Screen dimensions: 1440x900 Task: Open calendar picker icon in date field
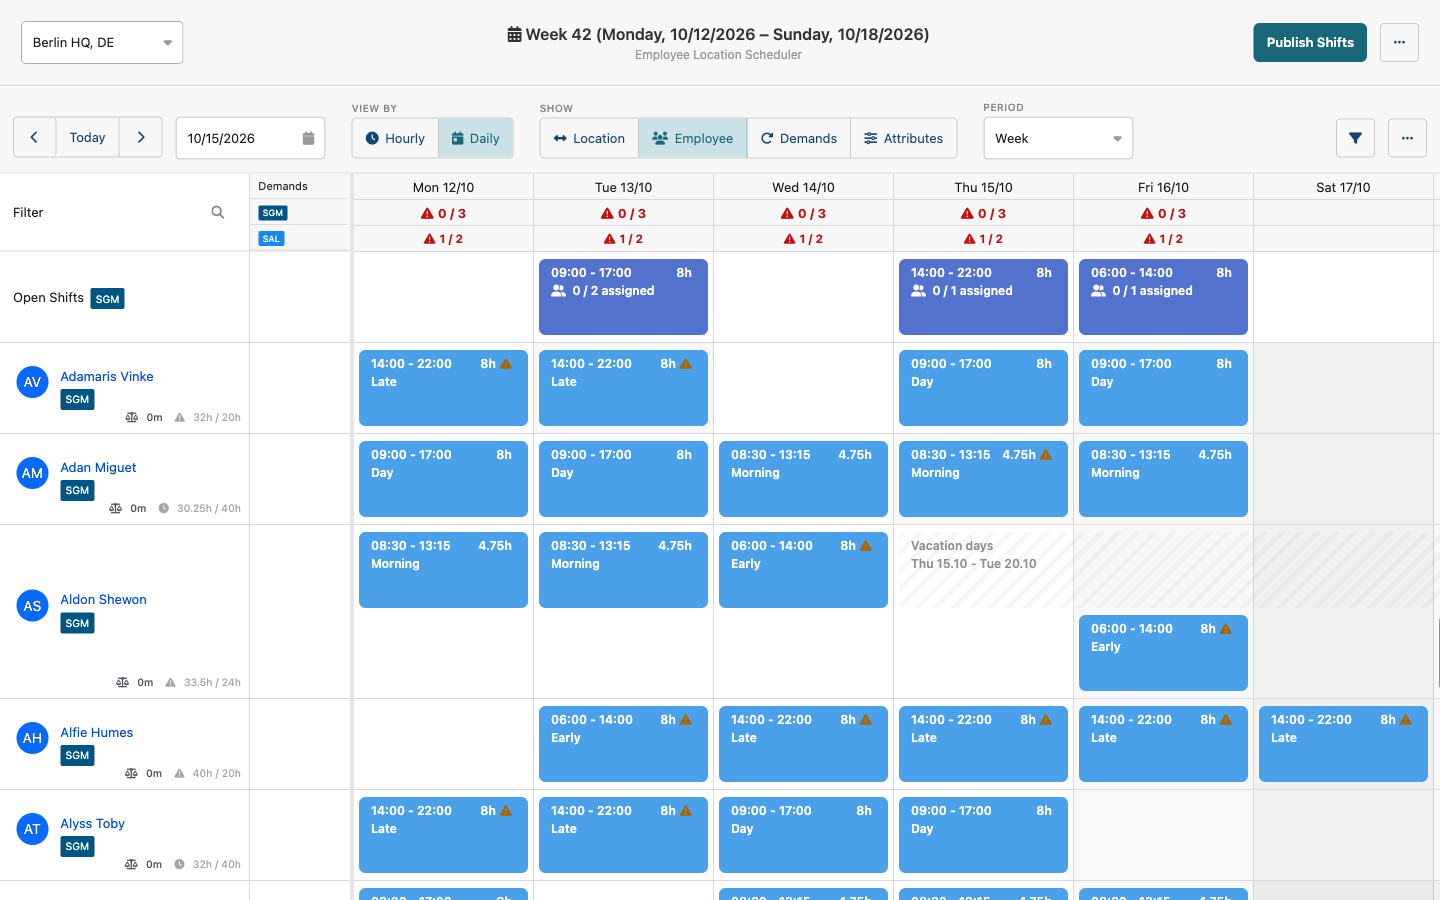pos(308,138)
